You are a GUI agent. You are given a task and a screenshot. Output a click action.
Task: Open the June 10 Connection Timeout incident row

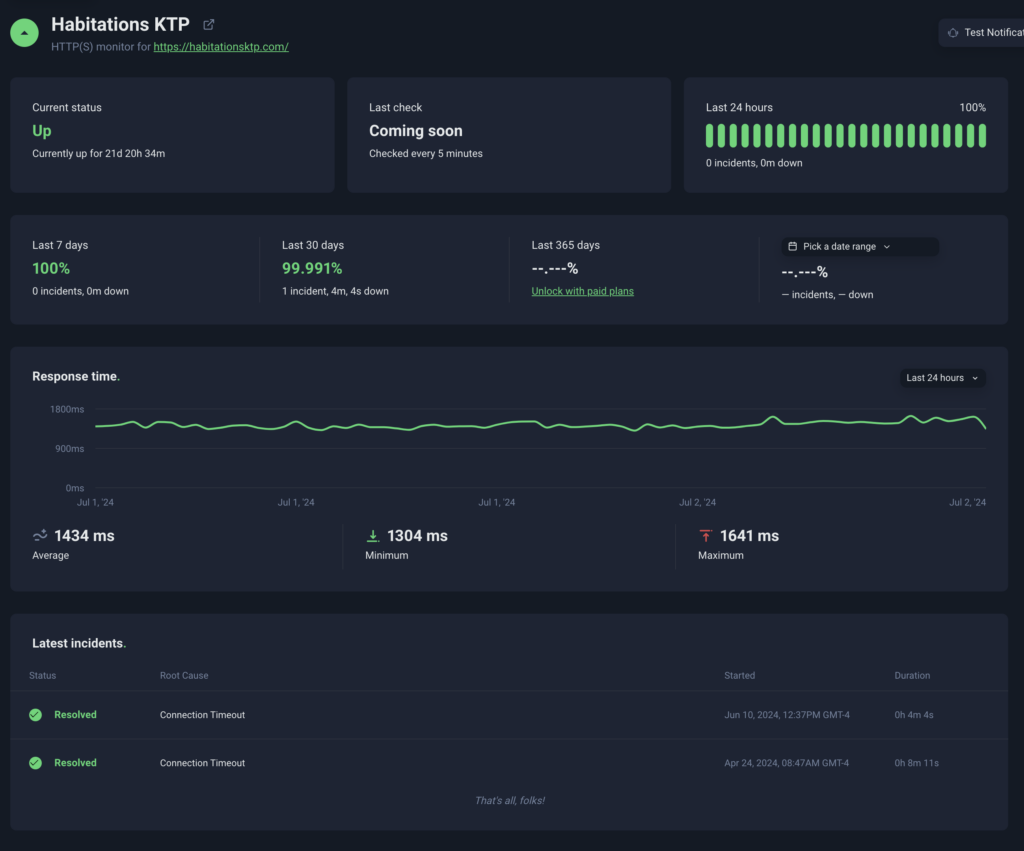click(x=202, y=715)
